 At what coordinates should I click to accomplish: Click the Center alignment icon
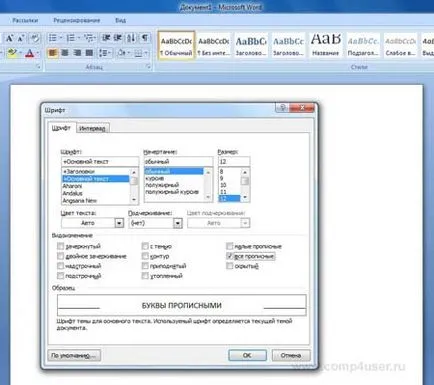pyautogui.click(x=65, y=53)
